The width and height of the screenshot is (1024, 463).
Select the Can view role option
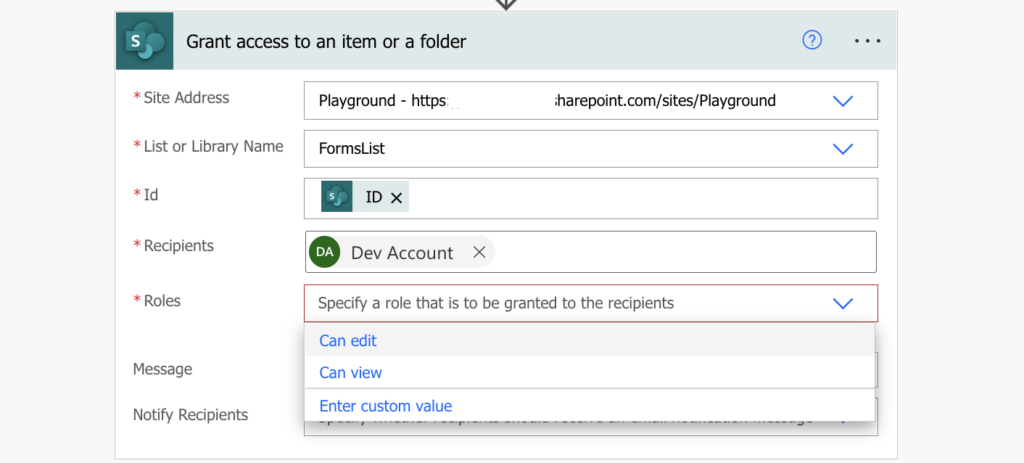590,373
